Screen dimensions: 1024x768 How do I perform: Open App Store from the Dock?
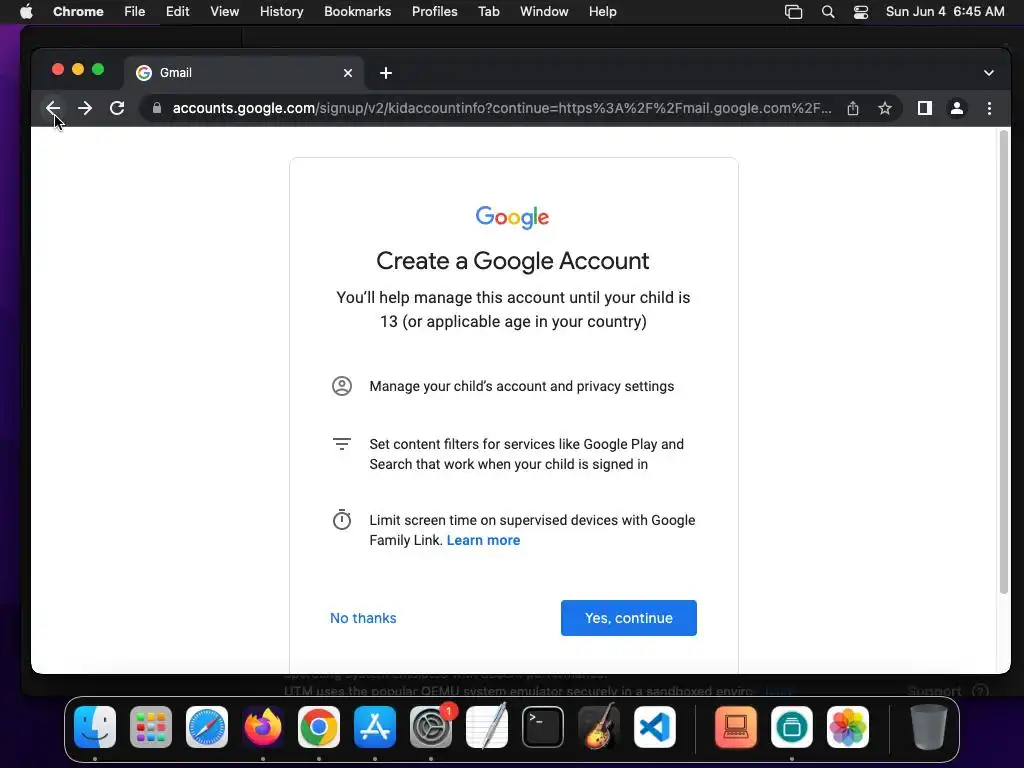click(x=375, y=727)
